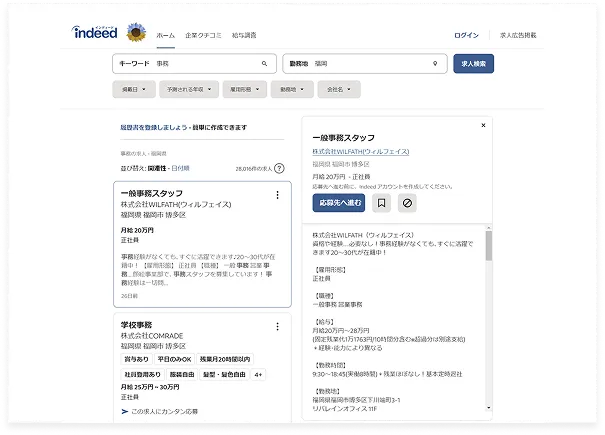The width and height of the screenshot is (605, 435).
Task: Click the 求人検索 button
Action: click(x=473, y=64)
